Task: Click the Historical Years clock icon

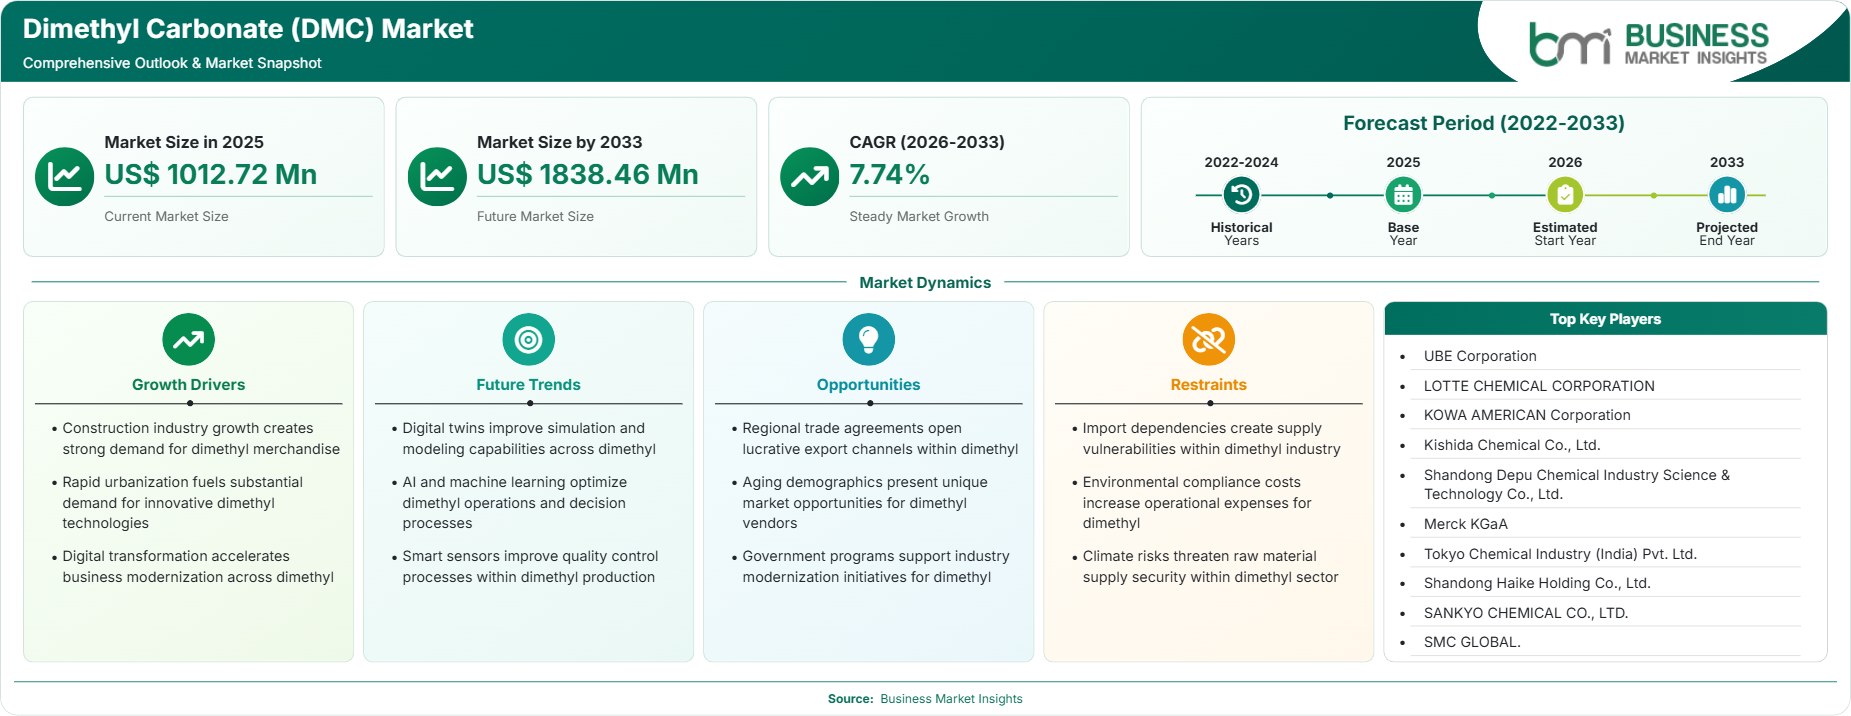Action: [1241, 195]
